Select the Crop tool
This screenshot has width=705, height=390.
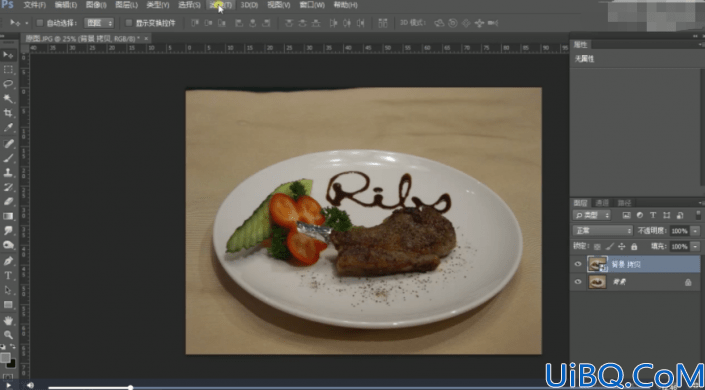pos(8,113)
